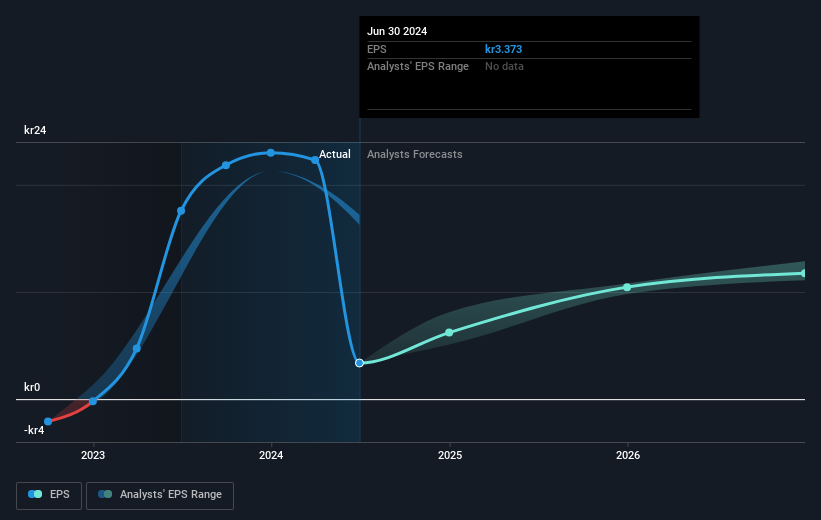Click the kr24 y-axis label
The image size is (821, 520).
(x=35, y=130)
